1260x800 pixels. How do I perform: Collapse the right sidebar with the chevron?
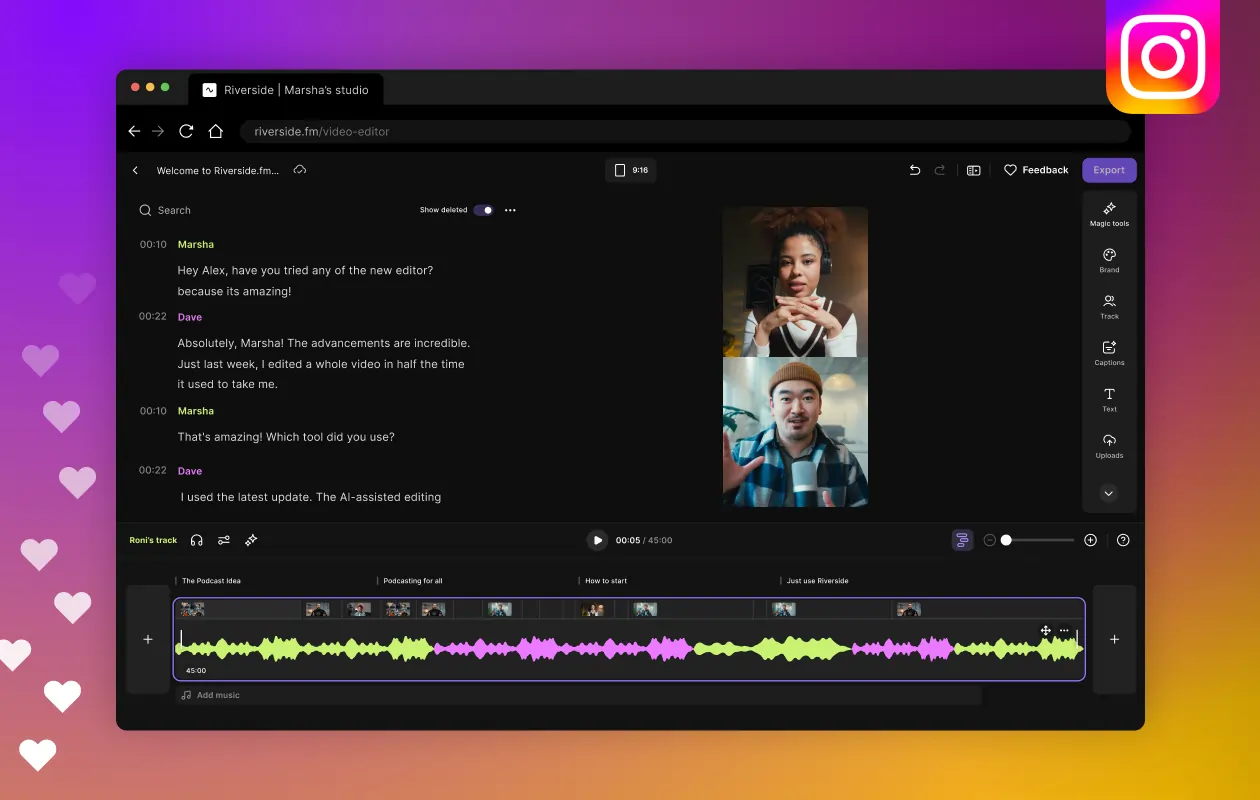point(1108,493)
